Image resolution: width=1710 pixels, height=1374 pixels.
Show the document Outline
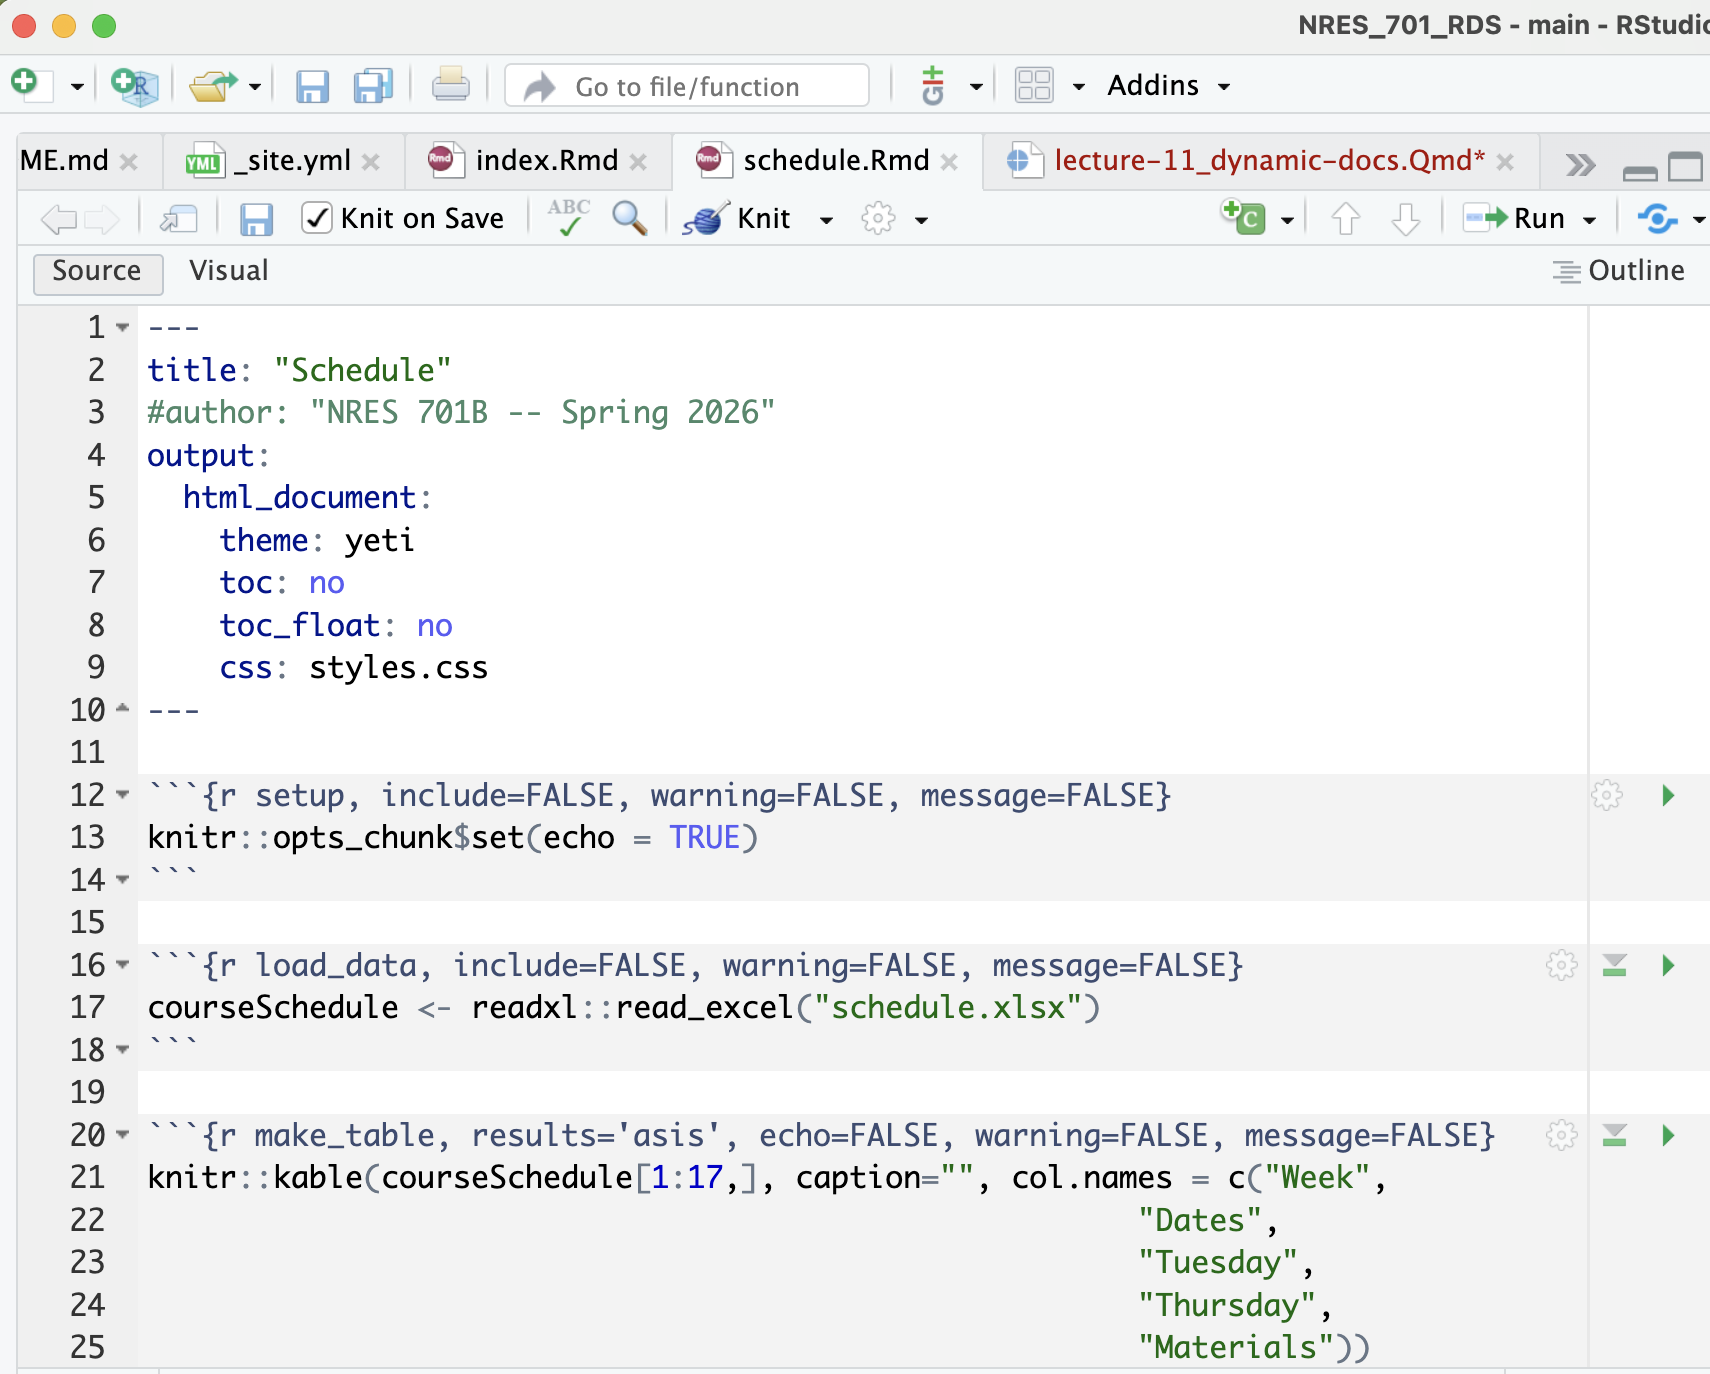(x=1618, y=271)
